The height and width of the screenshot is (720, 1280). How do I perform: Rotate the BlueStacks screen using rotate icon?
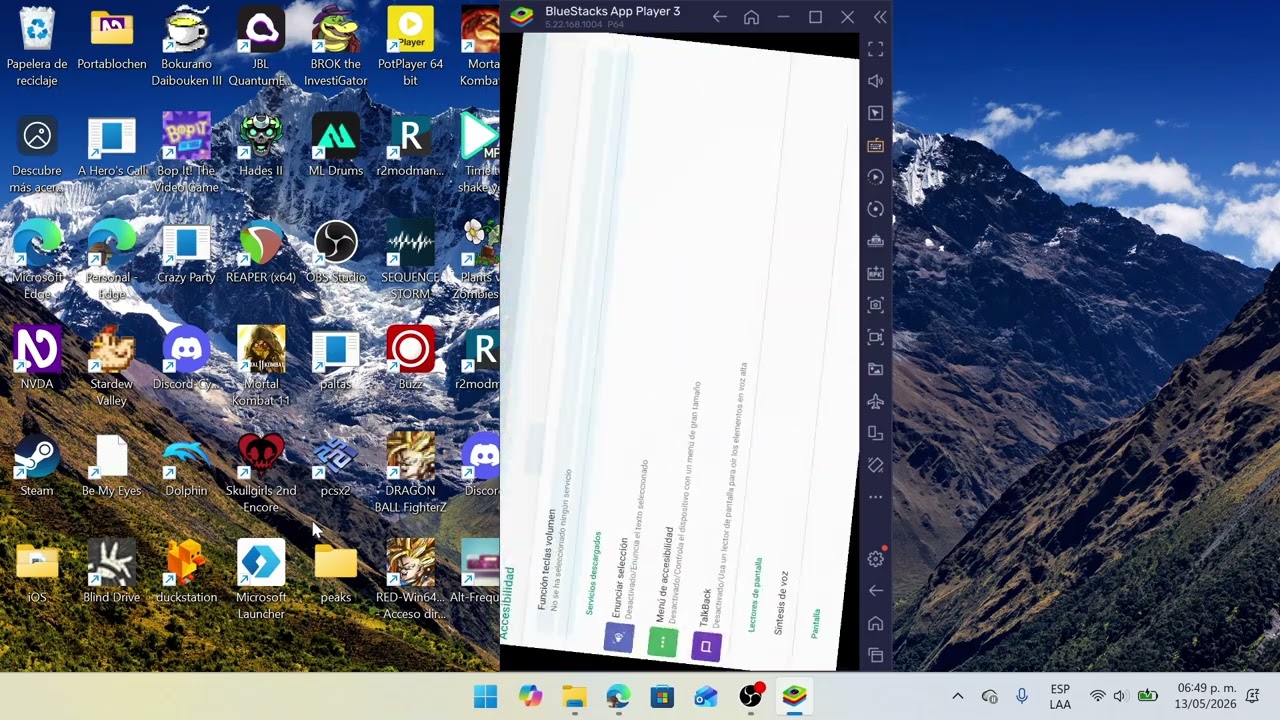pos(875,433)
